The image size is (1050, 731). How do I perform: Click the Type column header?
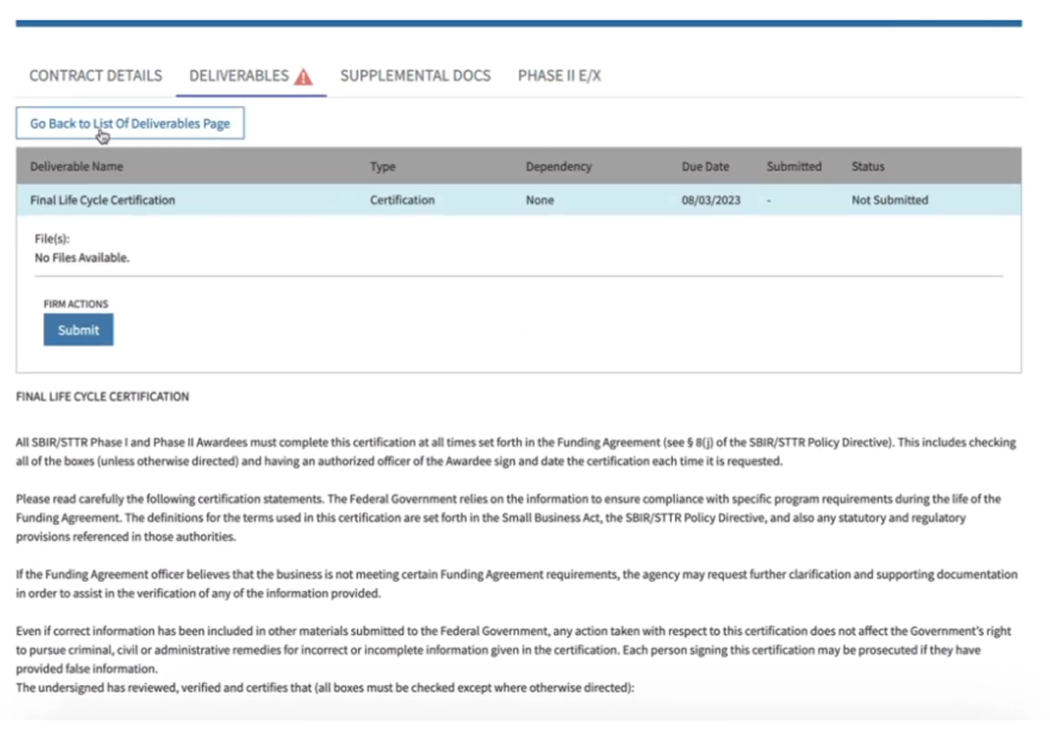click(383, 167)
